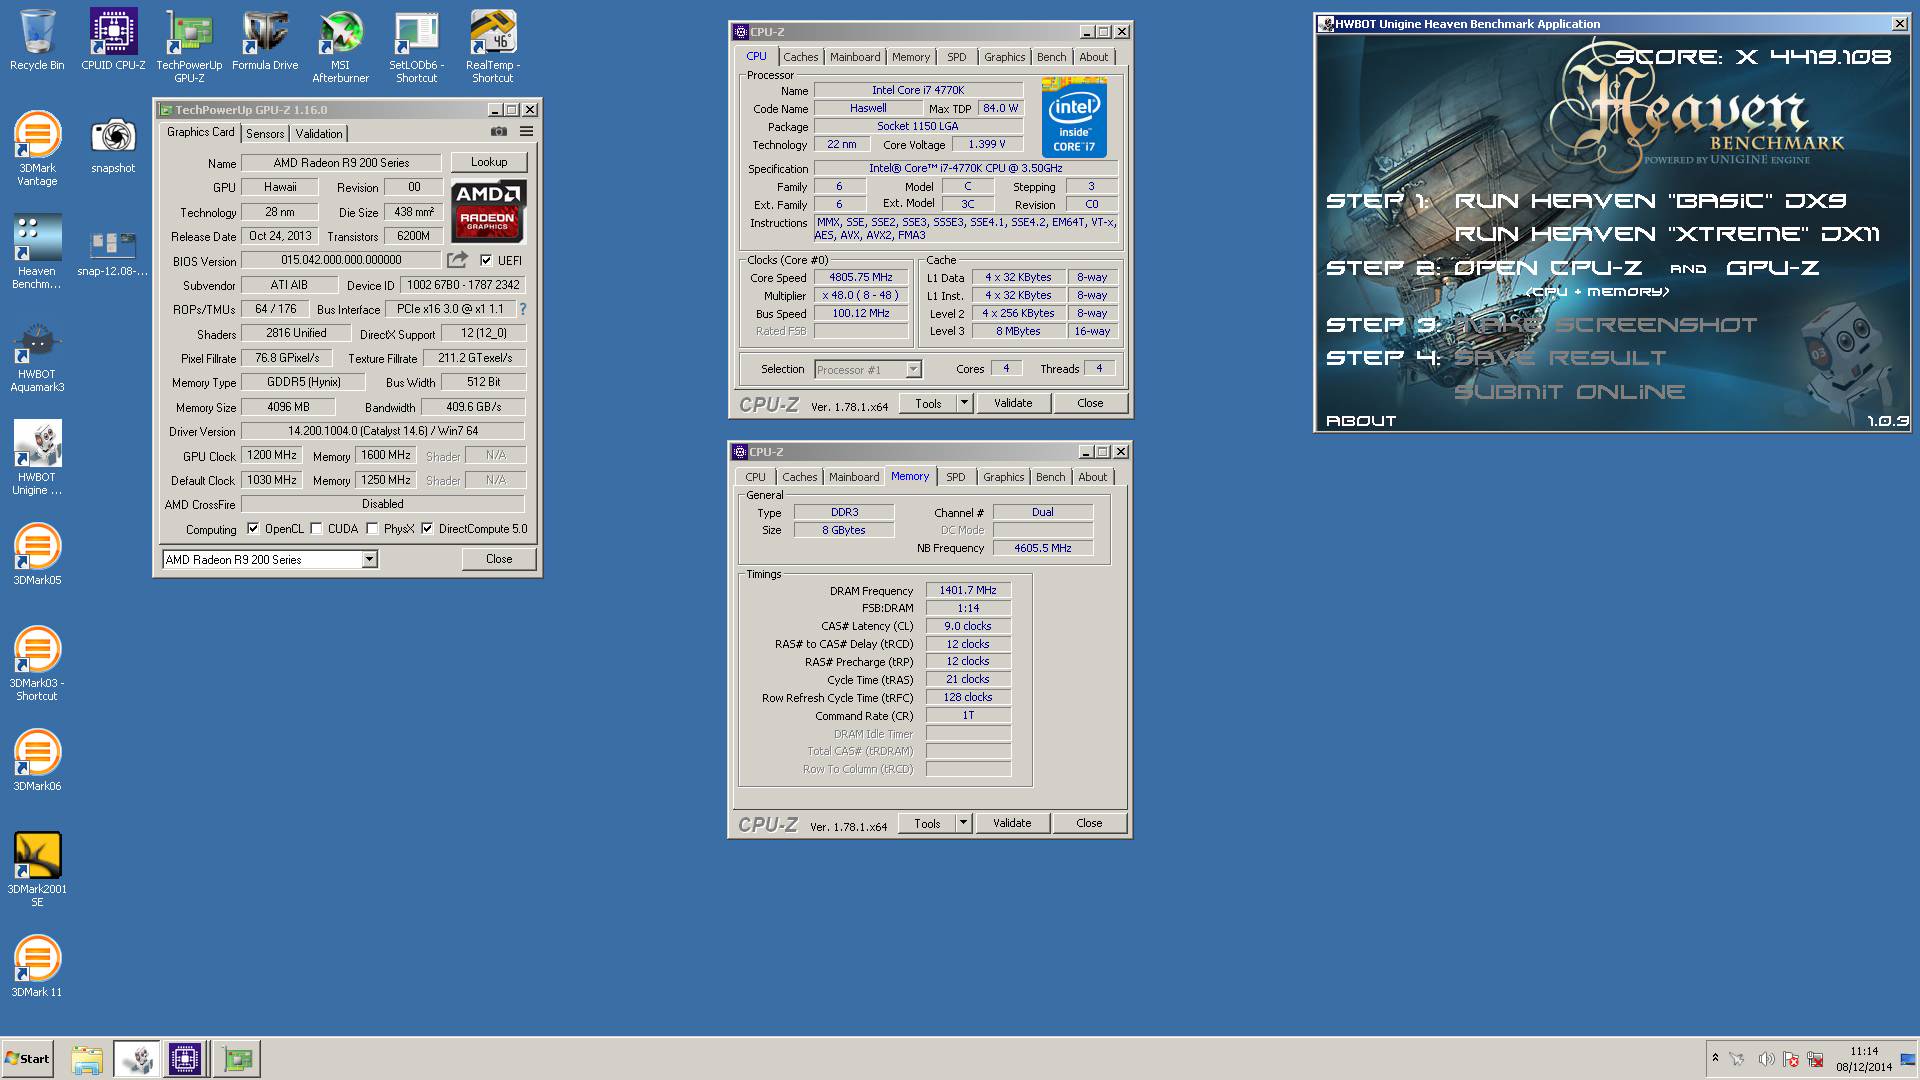Switch to HWBOT Heaven taskbar button

136,1059
